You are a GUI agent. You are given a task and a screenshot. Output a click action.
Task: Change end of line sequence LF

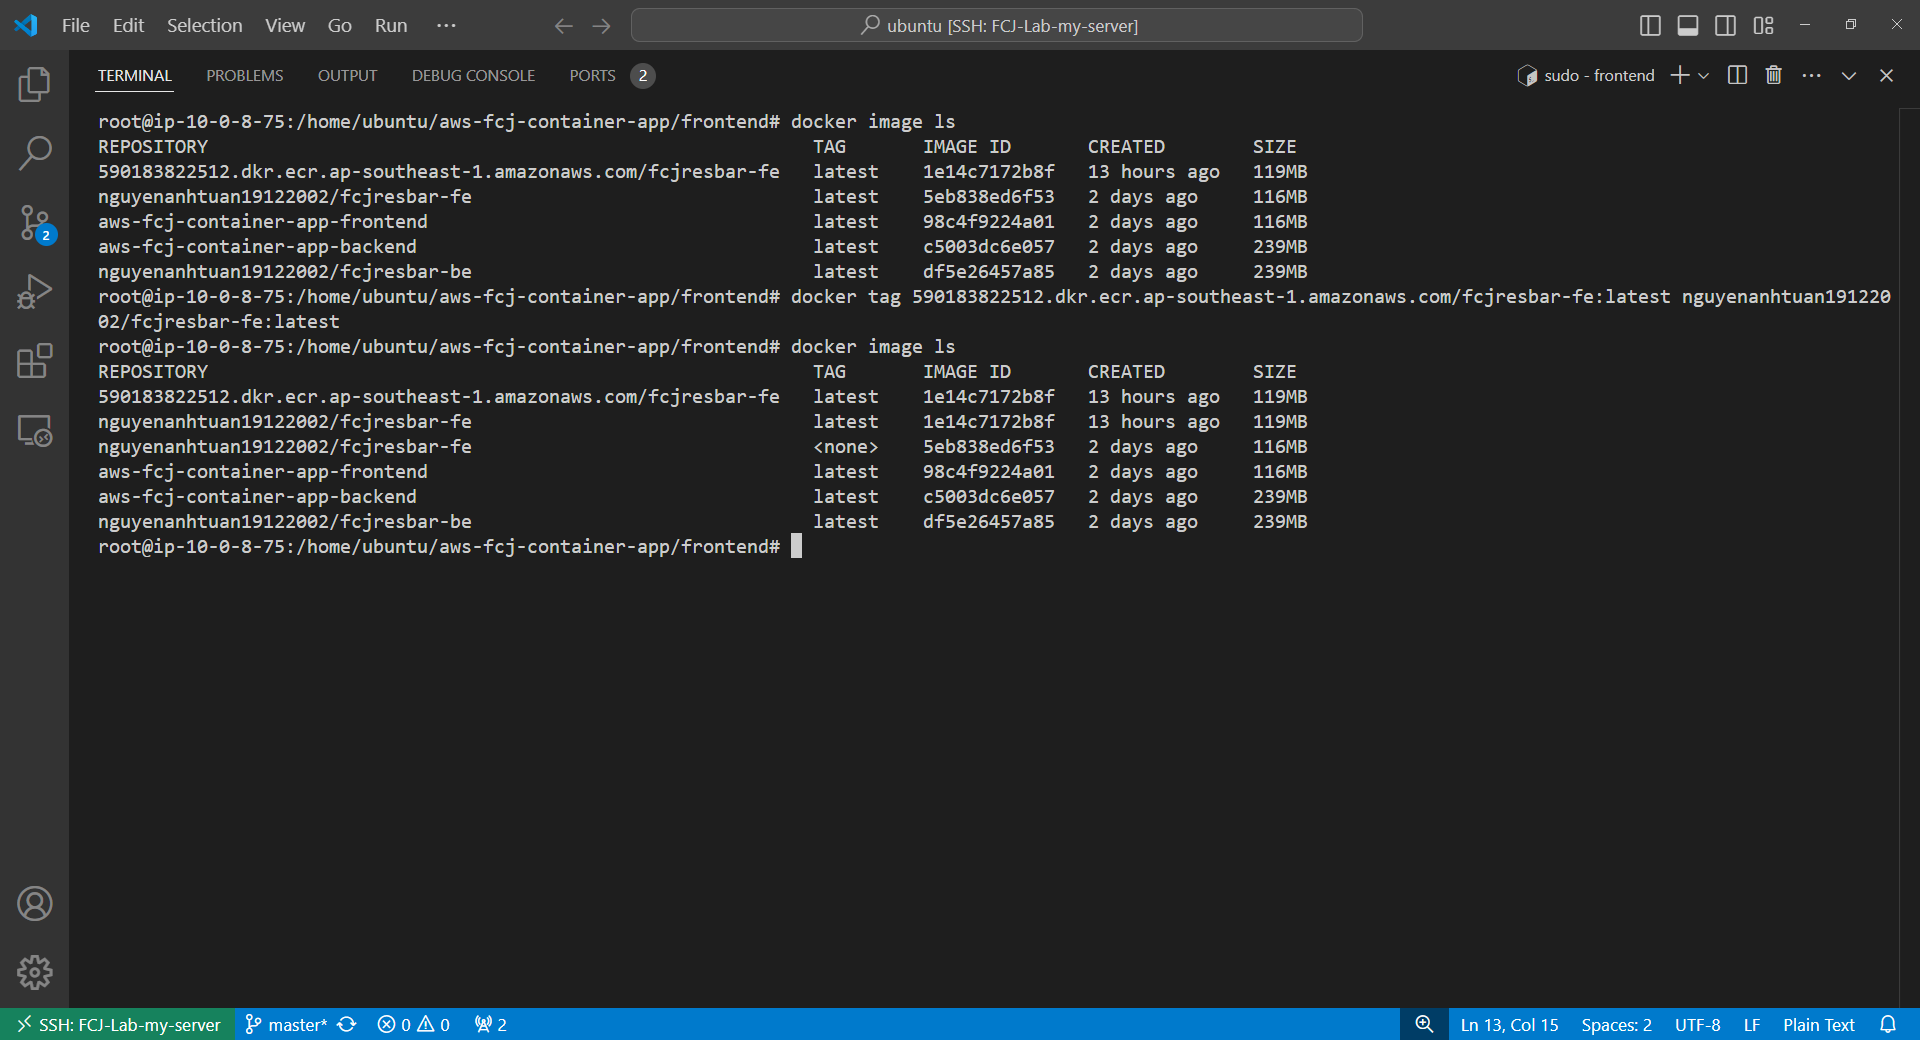[1752, 1025]
